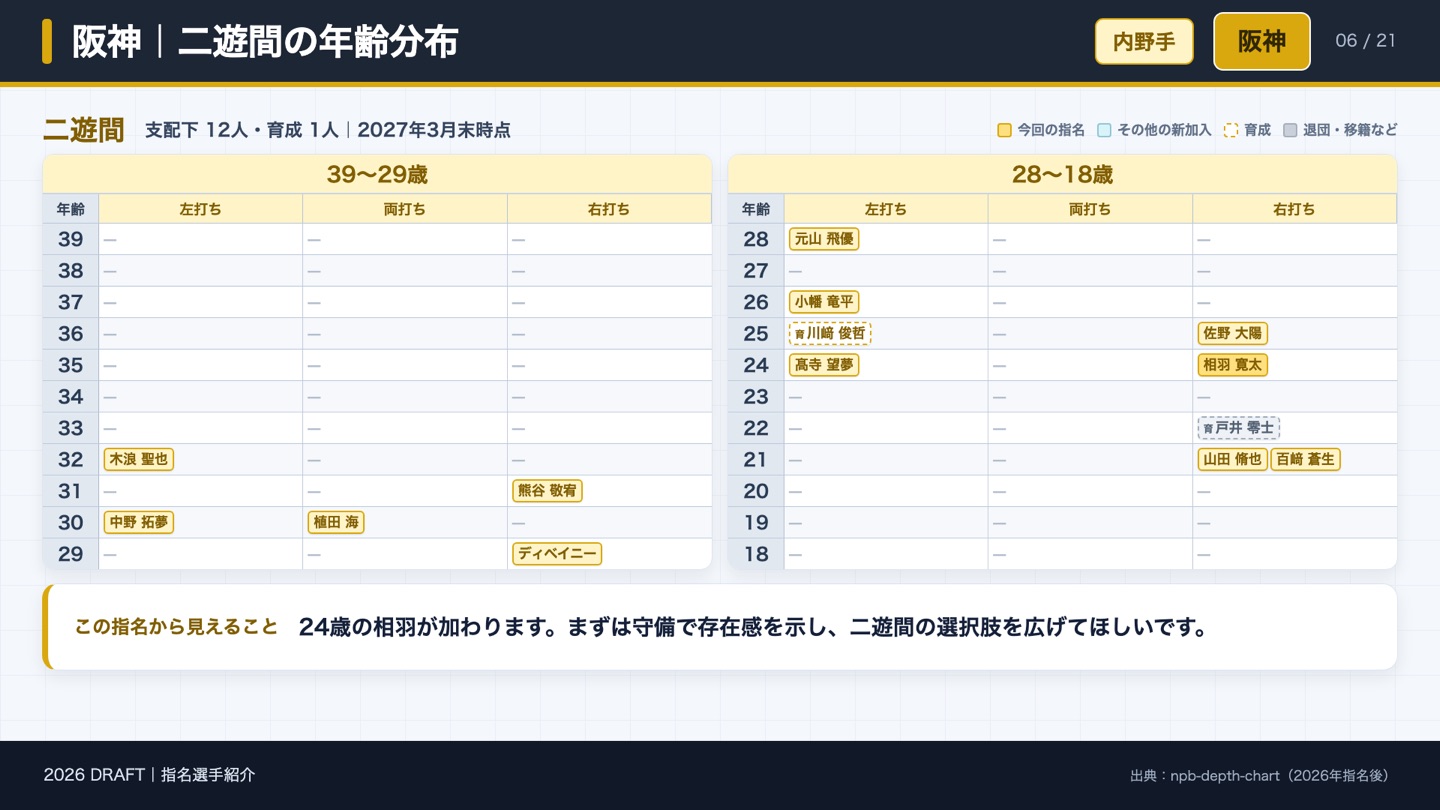This screenshot has height=810, width=1440.
Task: Click the age 24 row label
Action: point(756,365)
